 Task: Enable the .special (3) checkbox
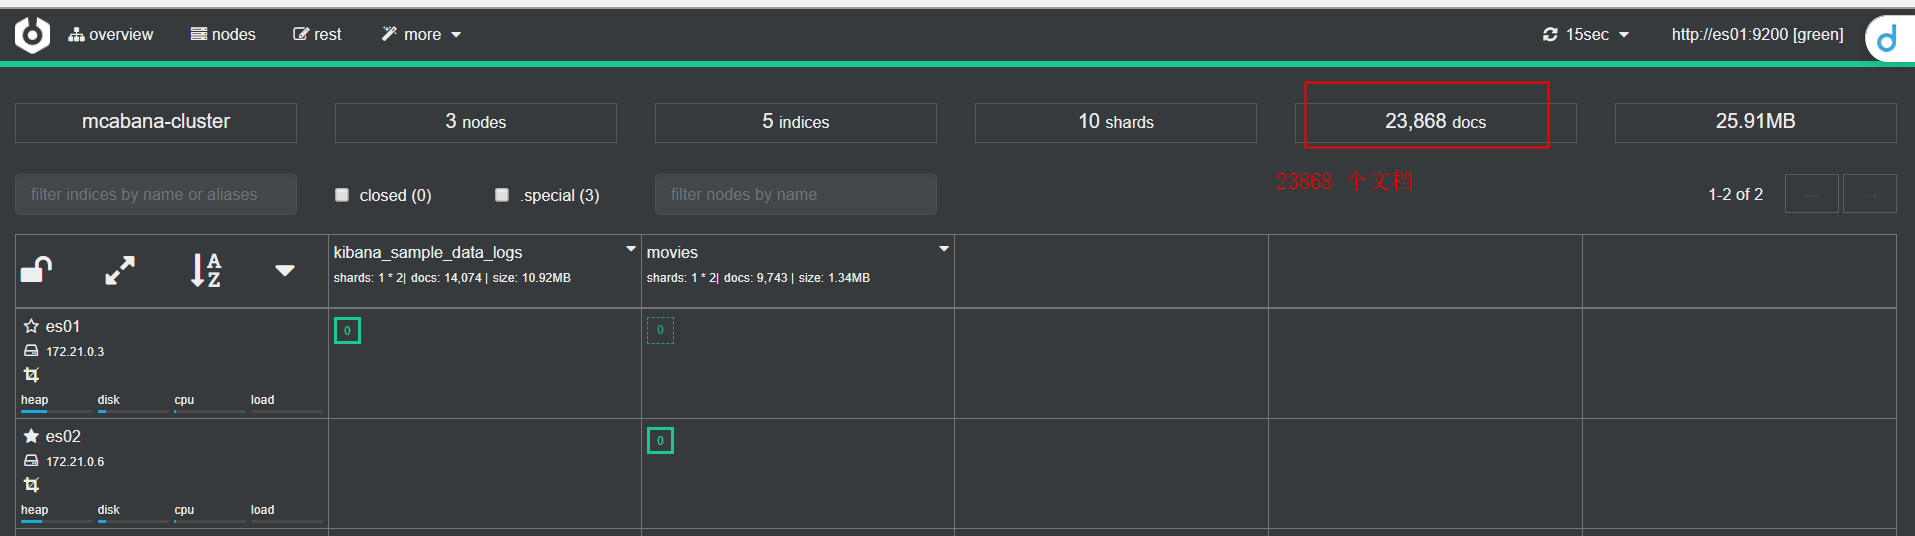(x=502, y=195)
